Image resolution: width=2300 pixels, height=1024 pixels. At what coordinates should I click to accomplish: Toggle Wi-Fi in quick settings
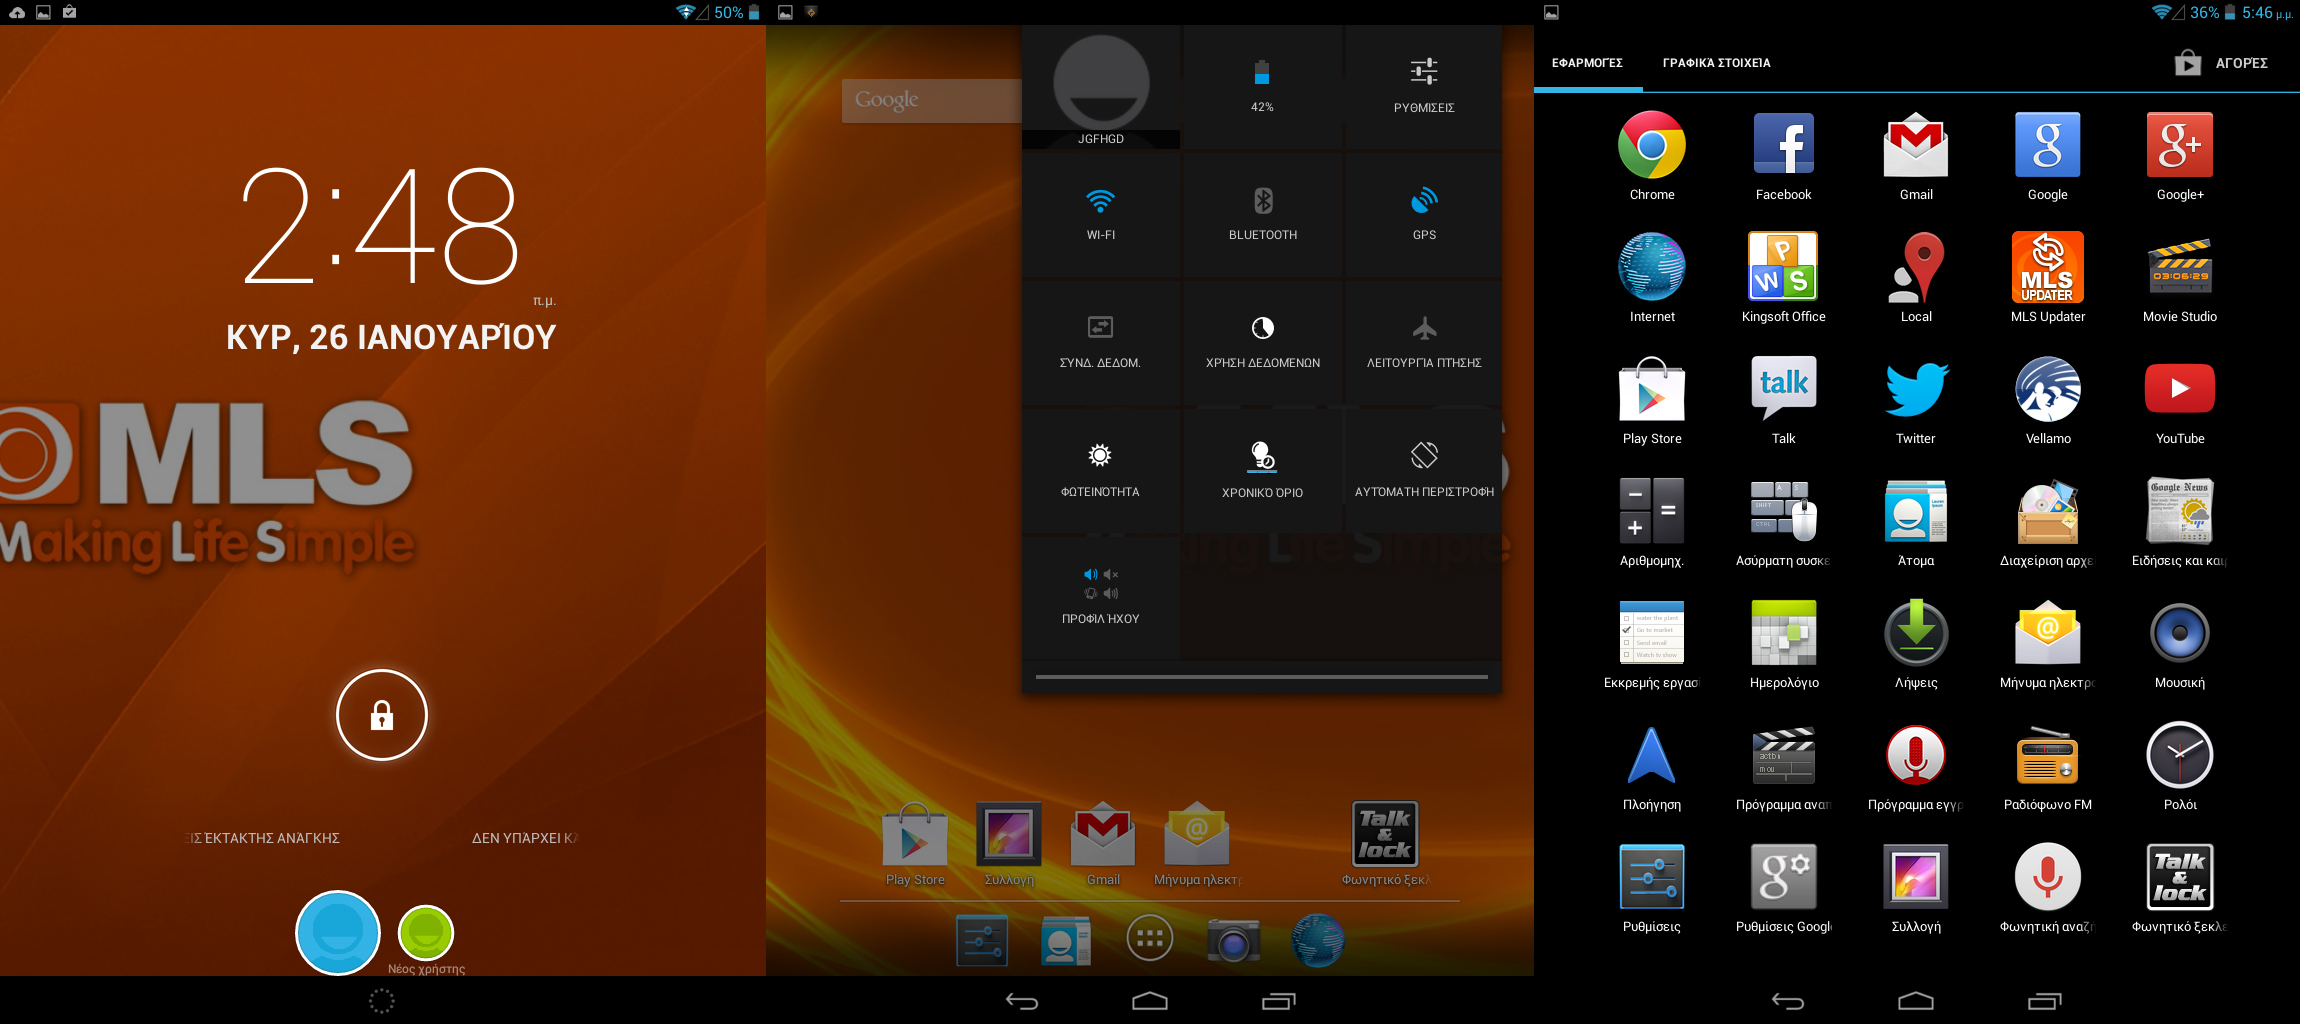pos(1101,213)
